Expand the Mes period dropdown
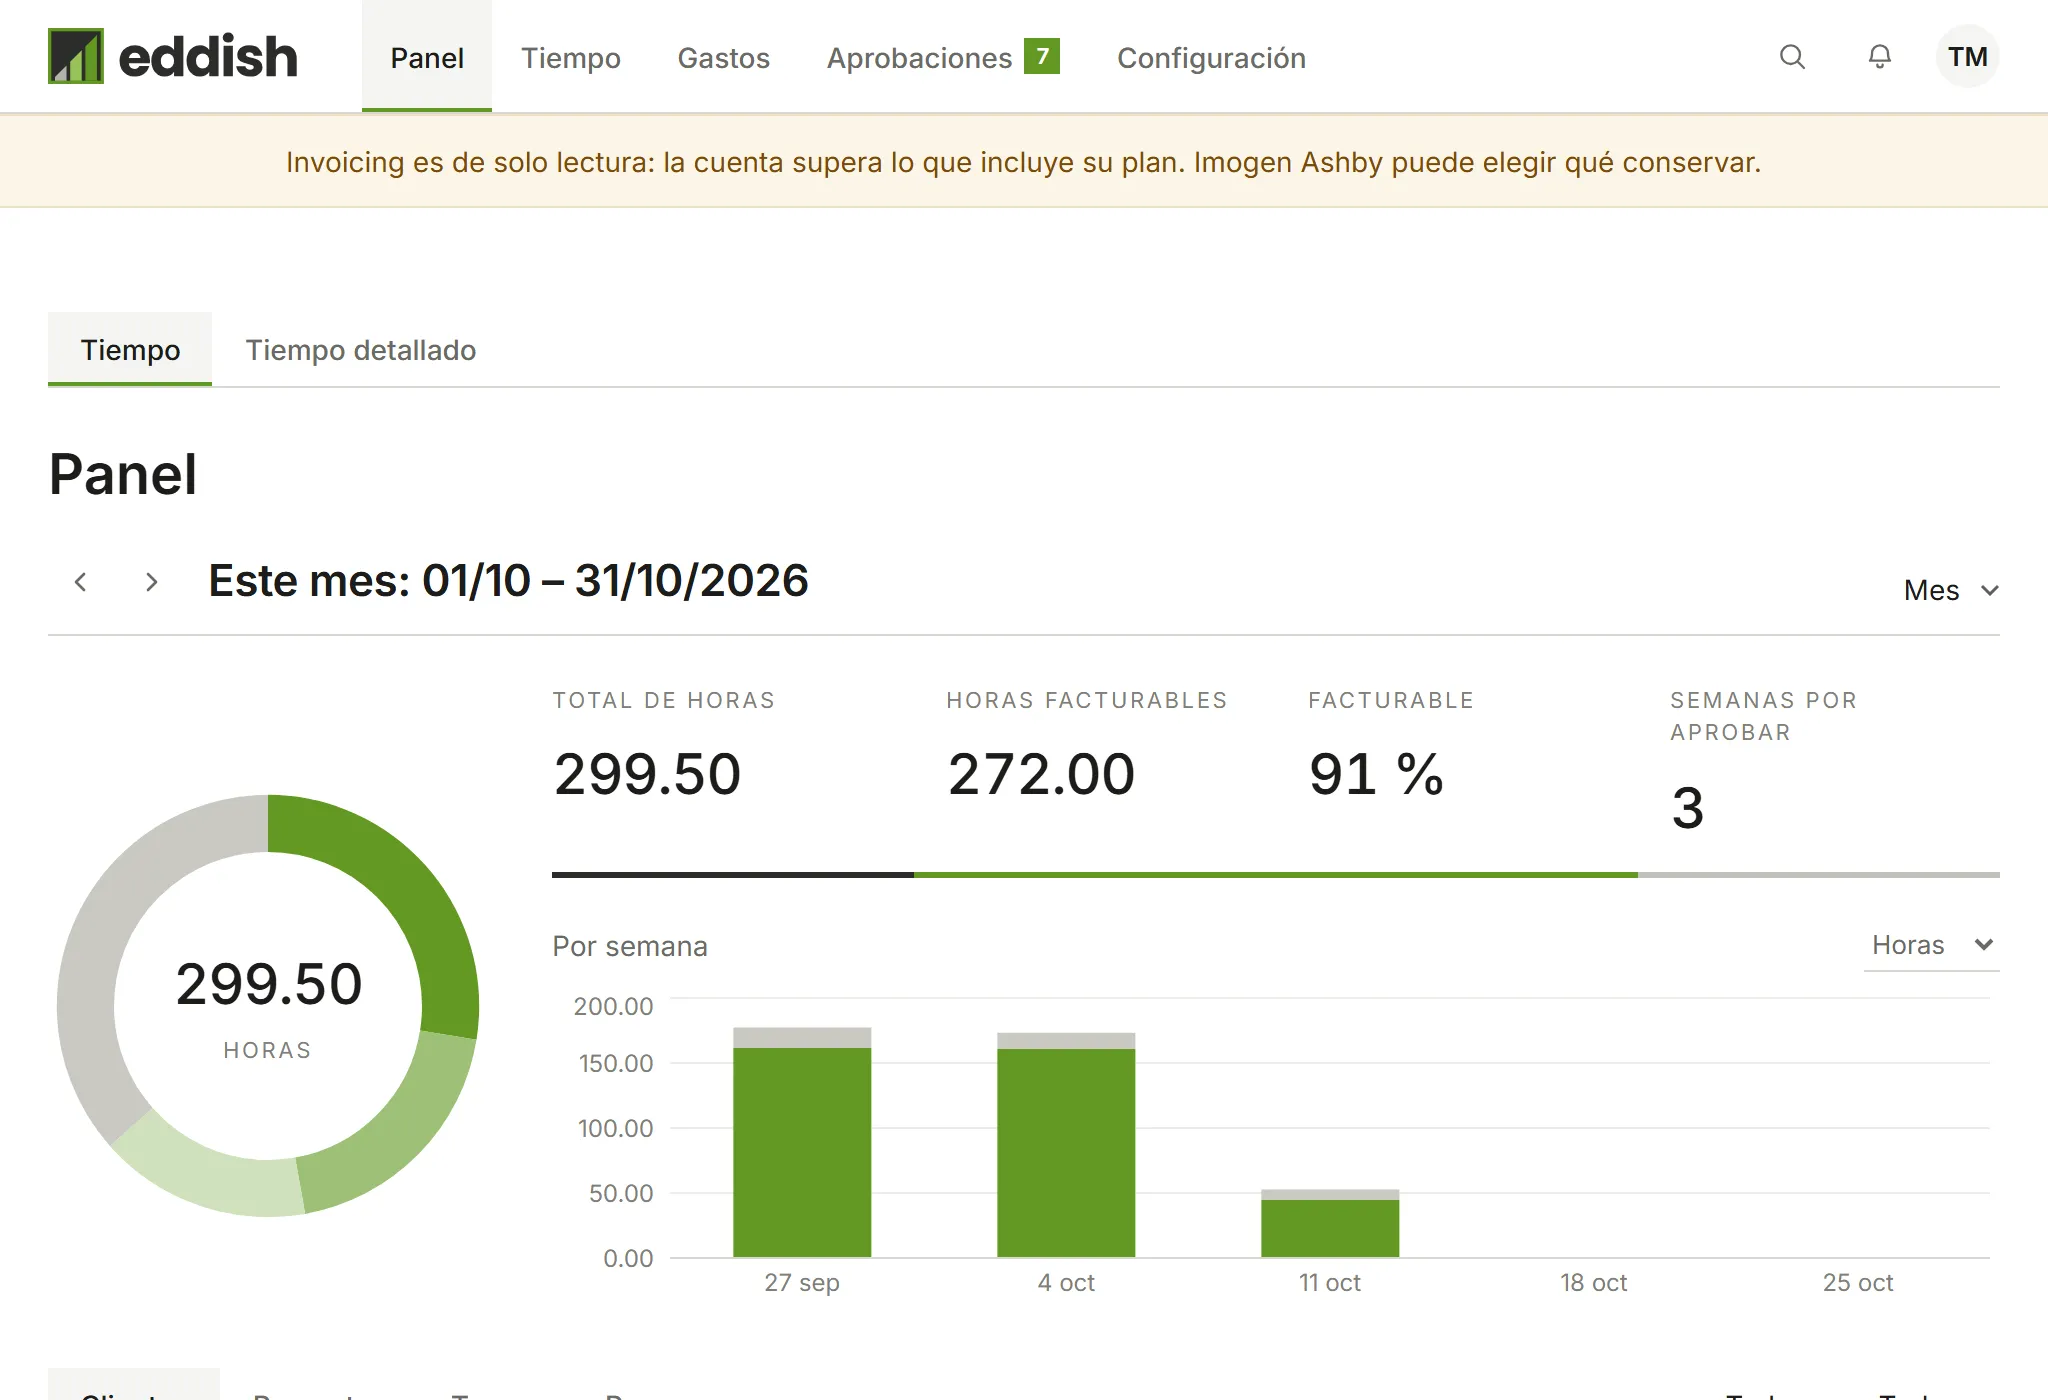This screenshot has width=2048, height=1400. click(x=1951, y=590)
